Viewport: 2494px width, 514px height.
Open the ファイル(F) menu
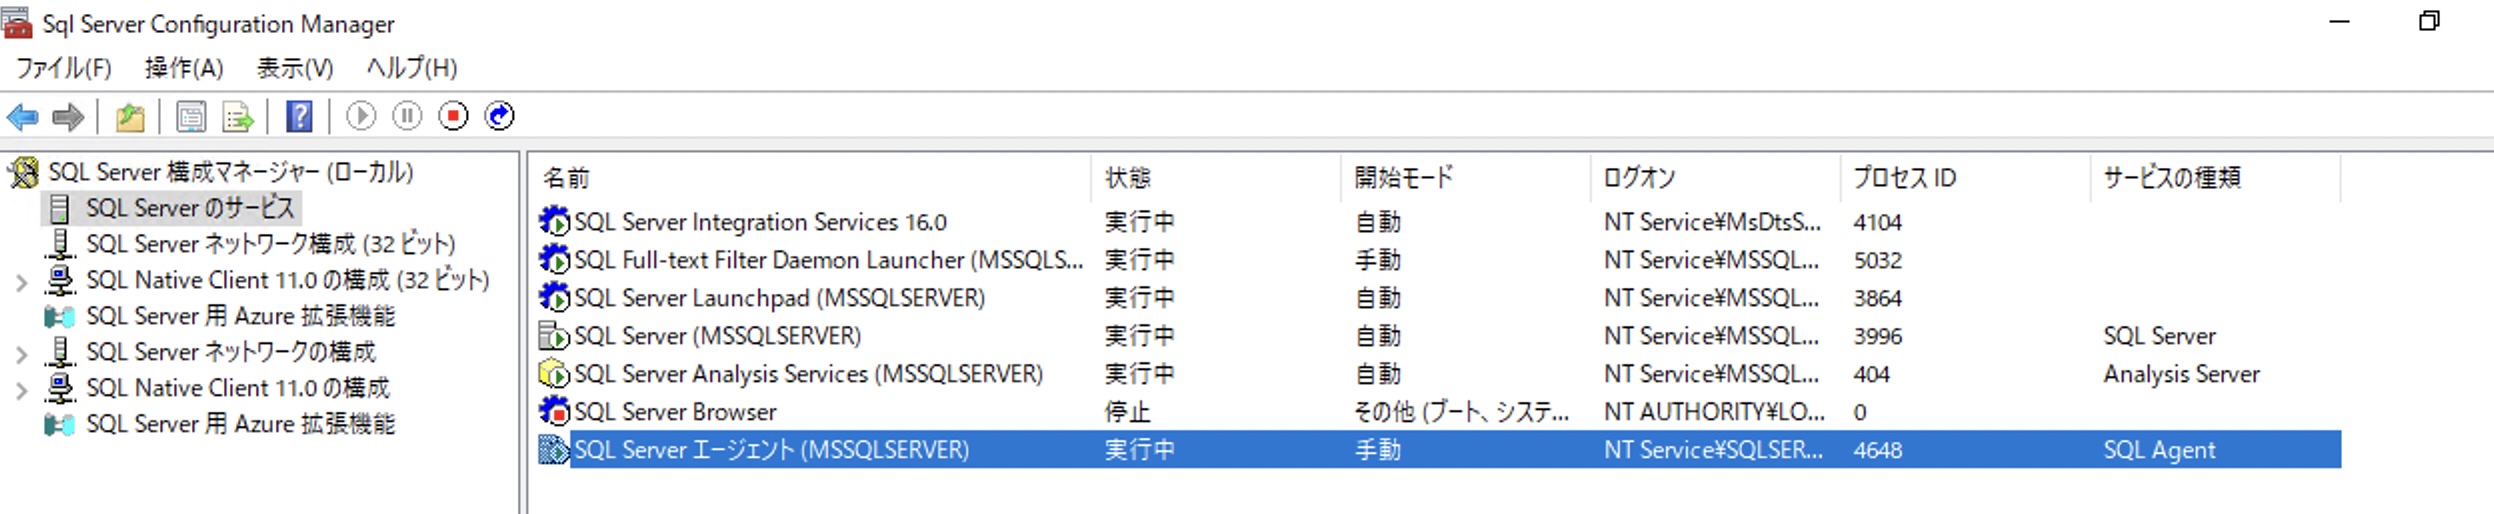coord(64,68)
